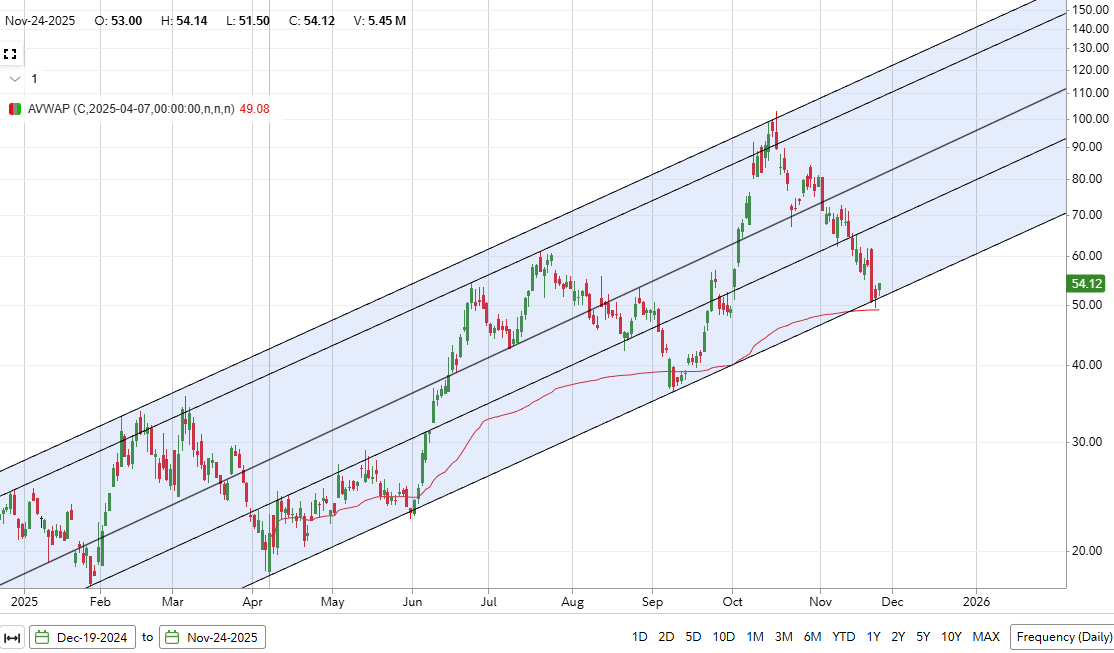This screenshot has height=653, width=1114.
Task: Select the MAX range
Action: tap(987, 637)
